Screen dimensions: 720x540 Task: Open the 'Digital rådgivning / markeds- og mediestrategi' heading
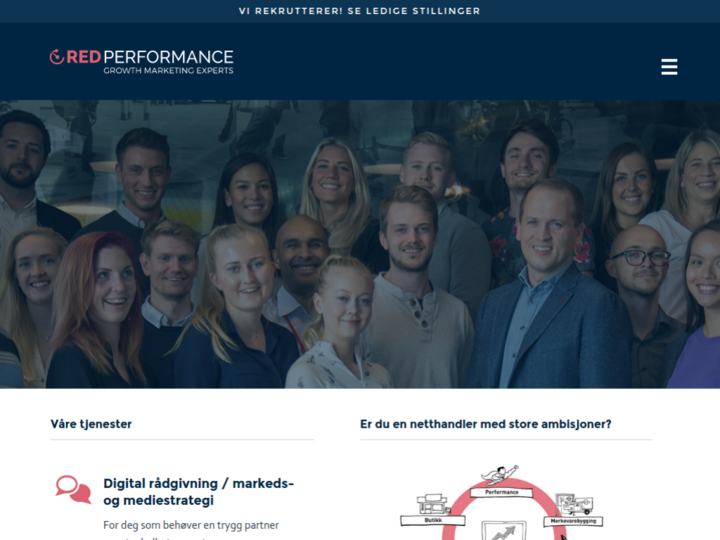[198, 491]
